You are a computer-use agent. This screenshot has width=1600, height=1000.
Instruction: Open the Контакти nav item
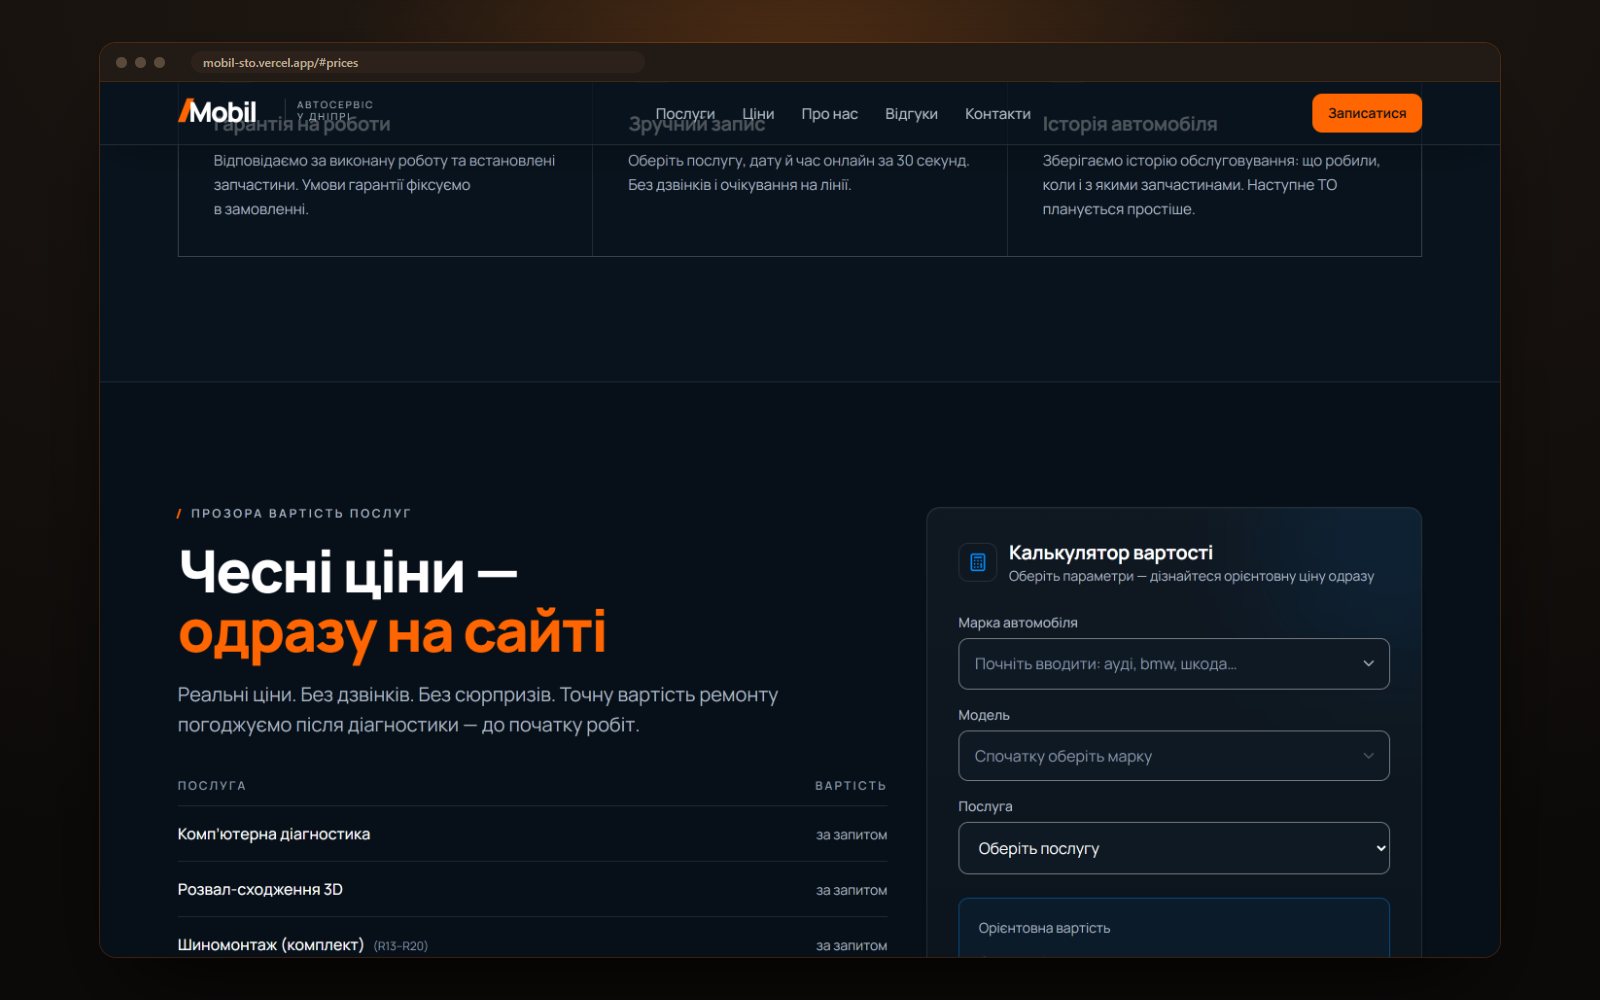pyautogui.click(x=997, y=113)
